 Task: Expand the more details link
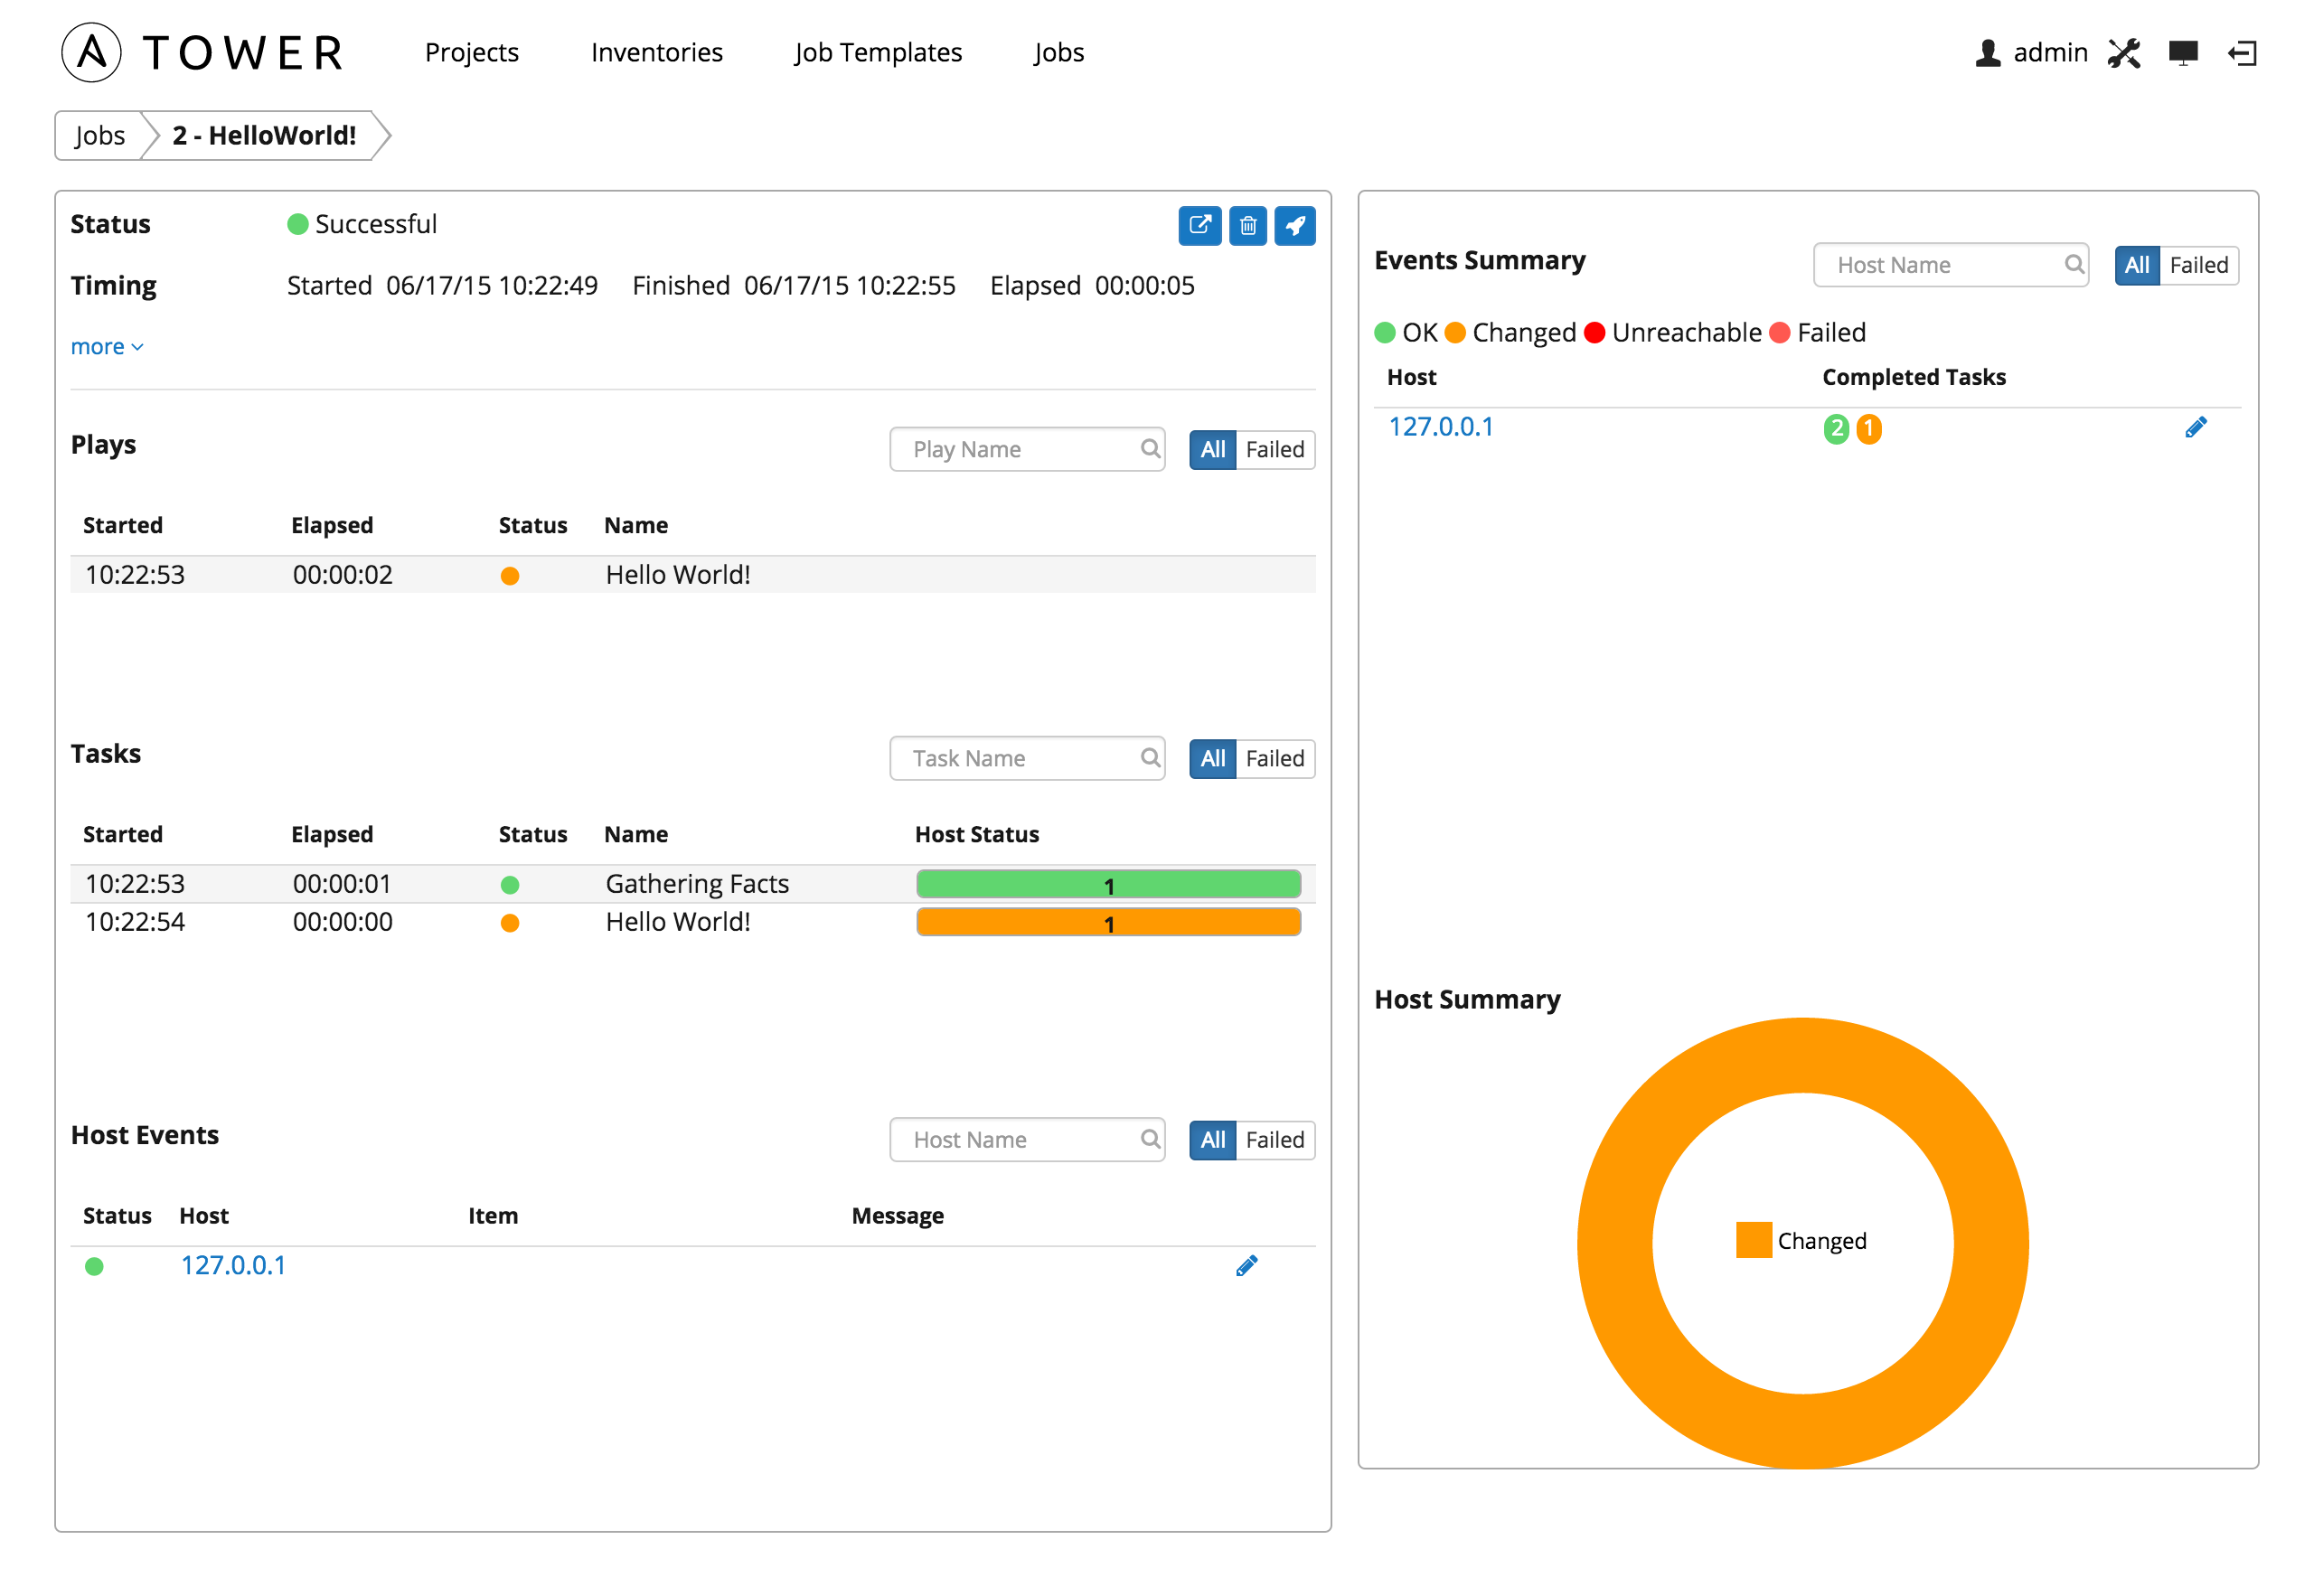point(107,347)
